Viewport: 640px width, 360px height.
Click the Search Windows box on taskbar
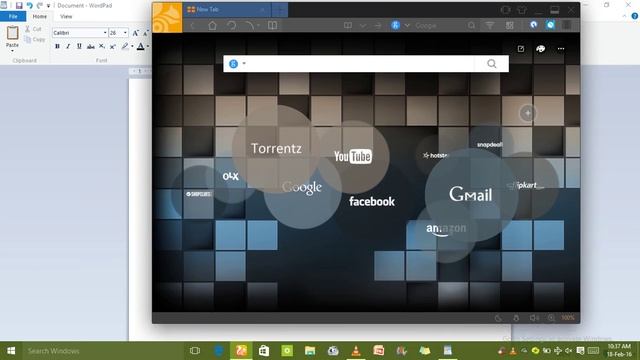[102, 351]
